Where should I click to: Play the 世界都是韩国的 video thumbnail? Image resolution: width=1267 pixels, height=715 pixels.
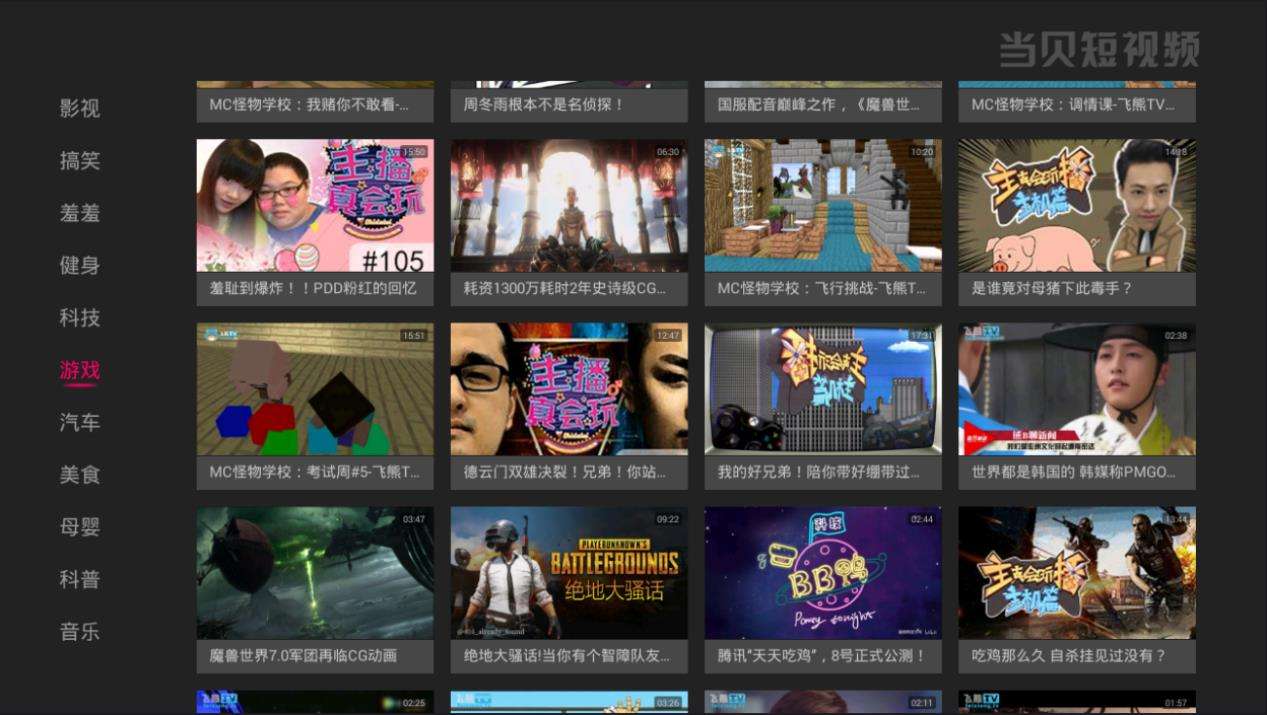[x=1077, y=389]
